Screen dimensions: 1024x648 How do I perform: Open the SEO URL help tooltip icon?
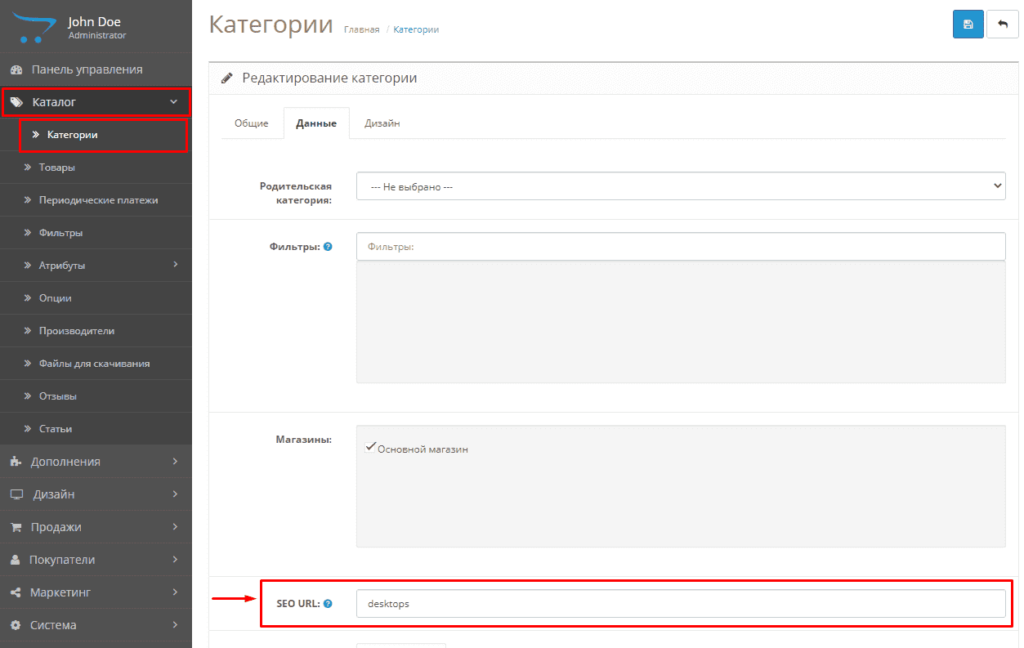click(328, 603)
